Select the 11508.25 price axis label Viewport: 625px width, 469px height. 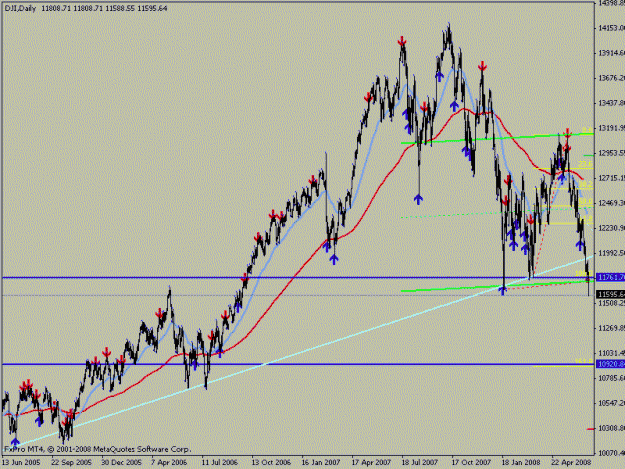[x=611, y=303]
